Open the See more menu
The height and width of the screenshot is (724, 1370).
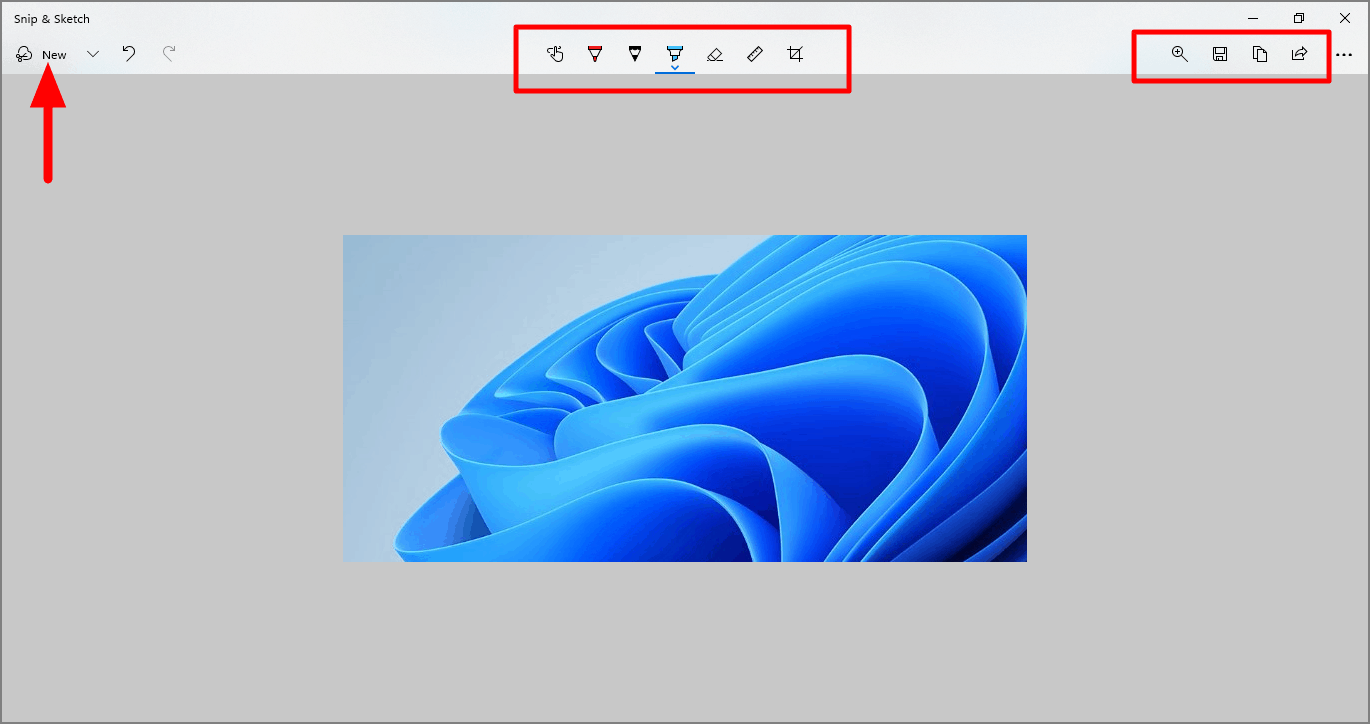(1344, 55)
